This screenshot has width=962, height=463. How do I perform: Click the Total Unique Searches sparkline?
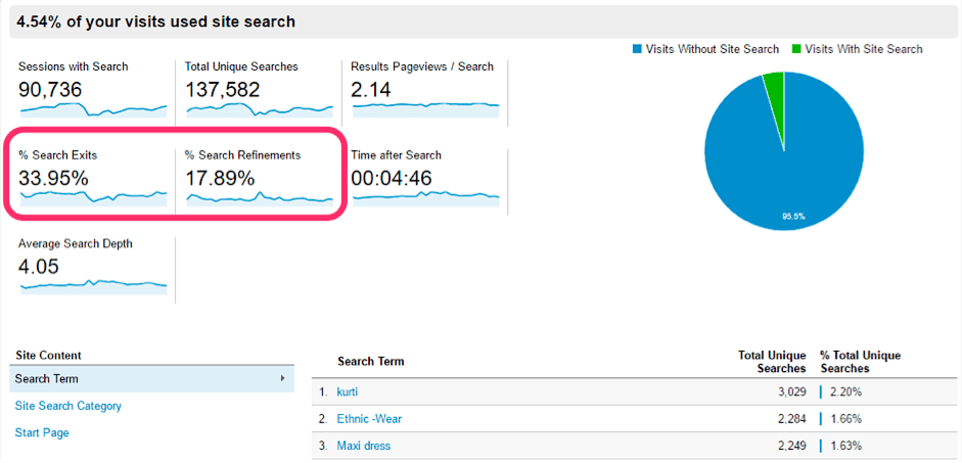coord(259,109)
